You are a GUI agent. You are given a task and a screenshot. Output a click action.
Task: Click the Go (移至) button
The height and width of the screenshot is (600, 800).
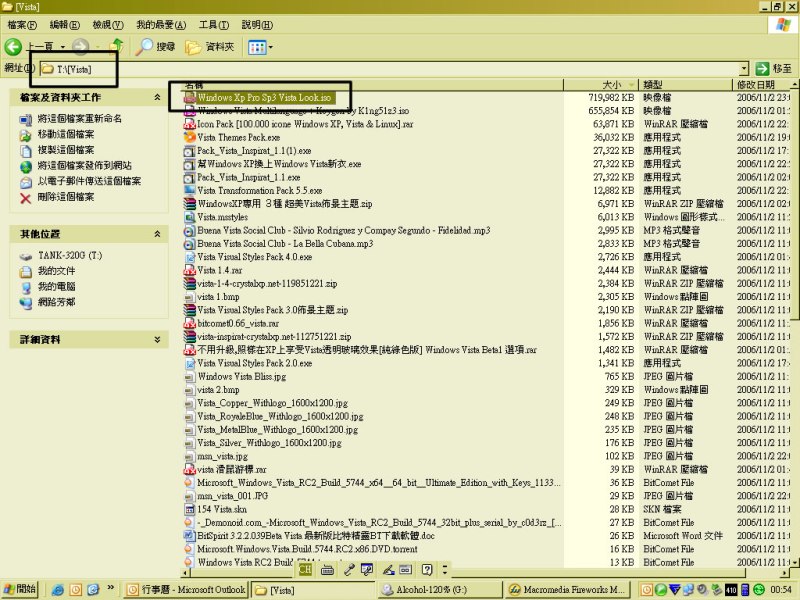[x=774, y=68]
